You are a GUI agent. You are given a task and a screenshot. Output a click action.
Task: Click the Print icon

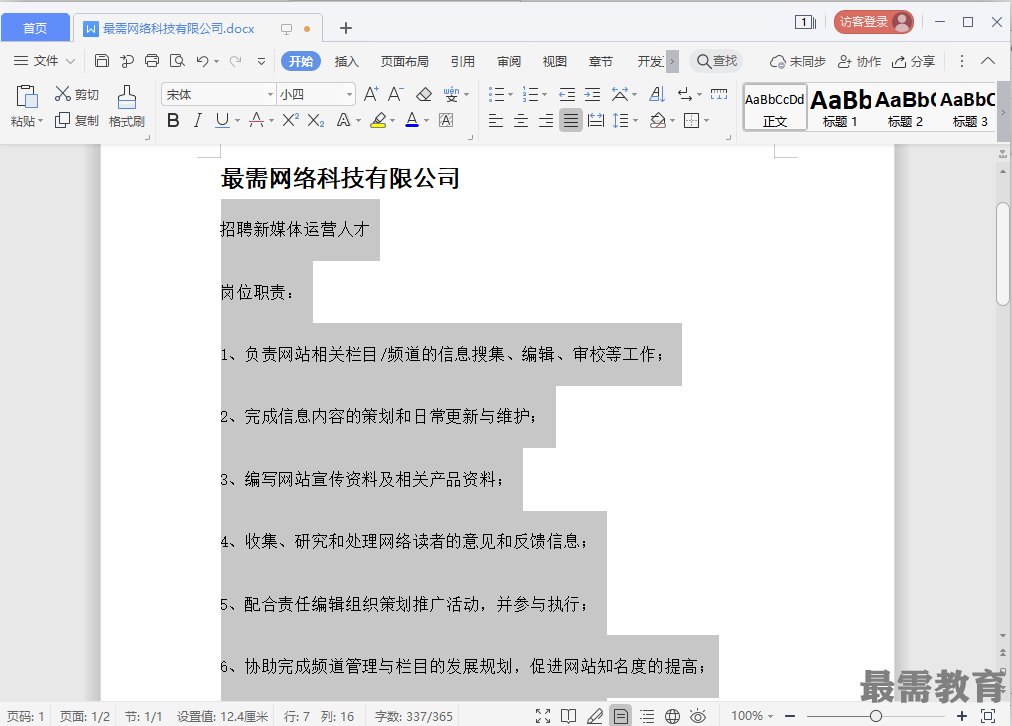[152, 61]
